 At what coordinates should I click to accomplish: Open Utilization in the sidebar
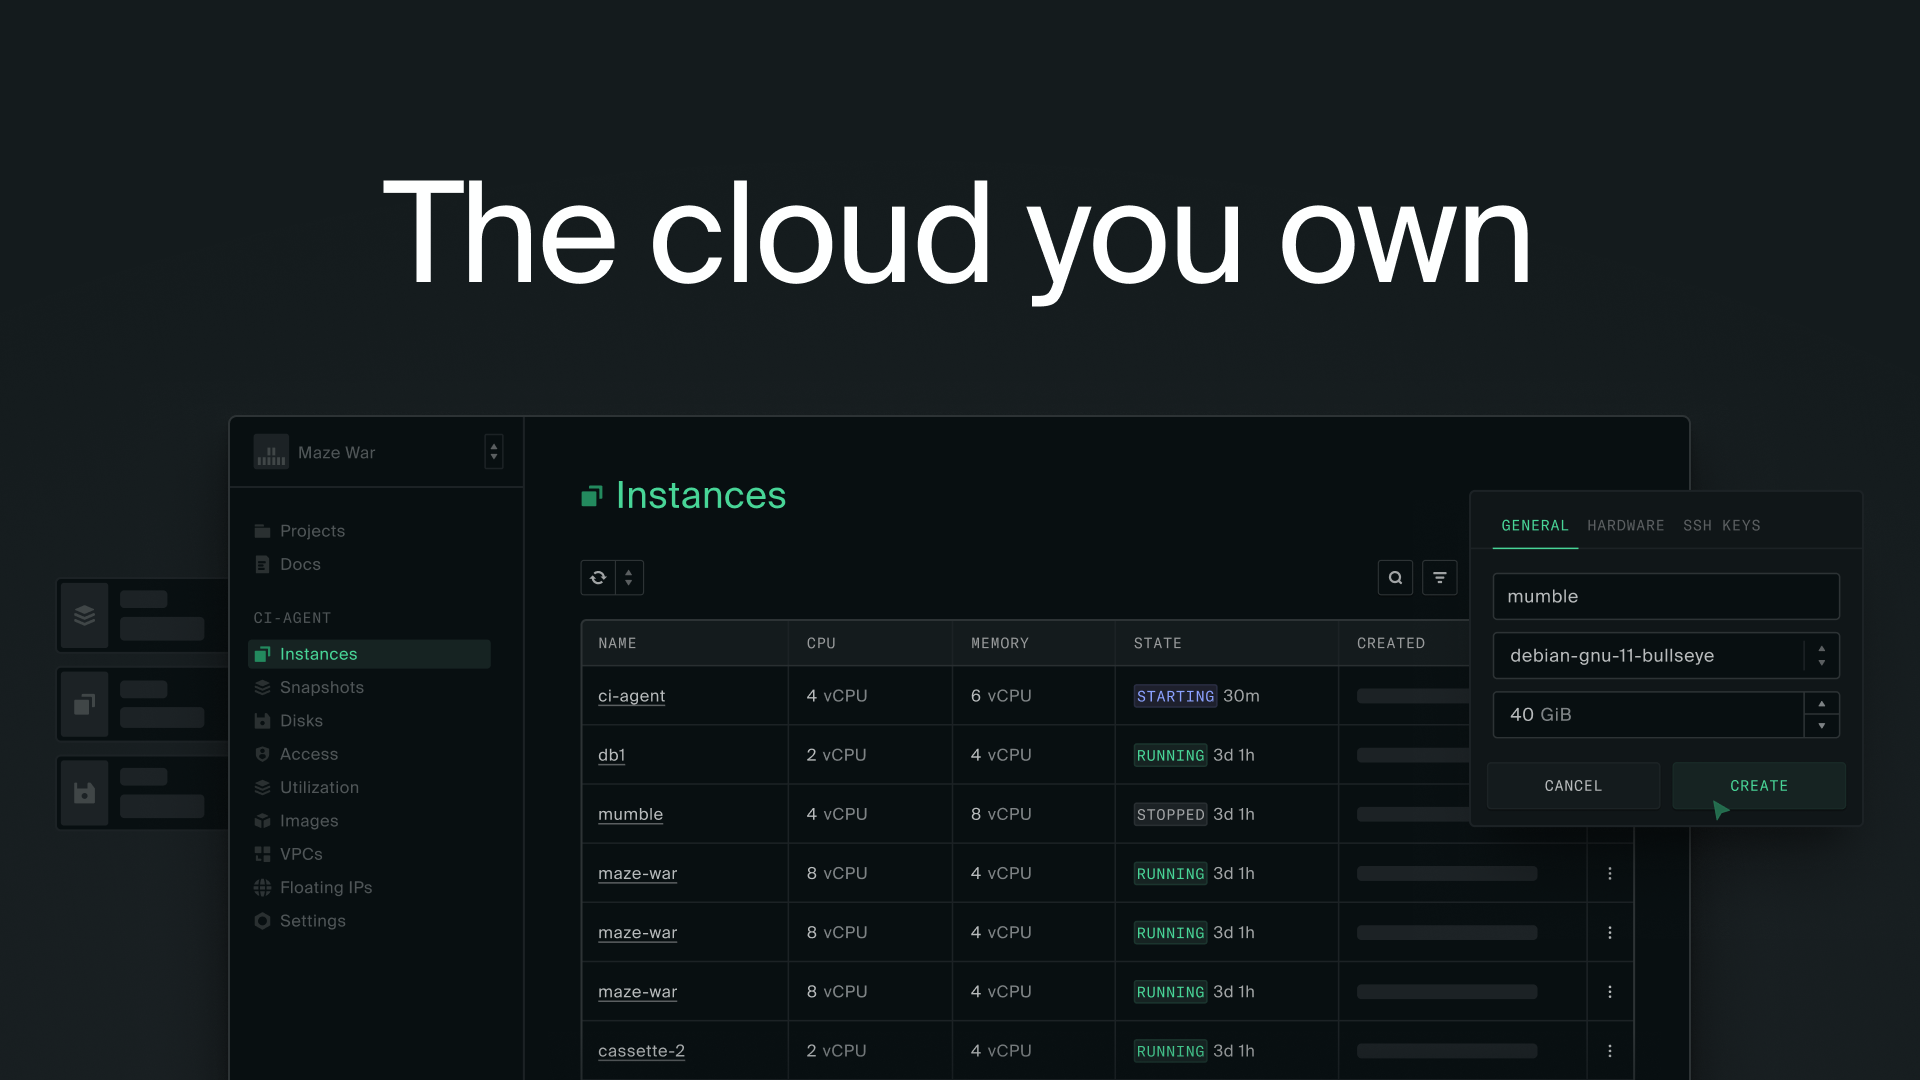click(x=319, y=788)
